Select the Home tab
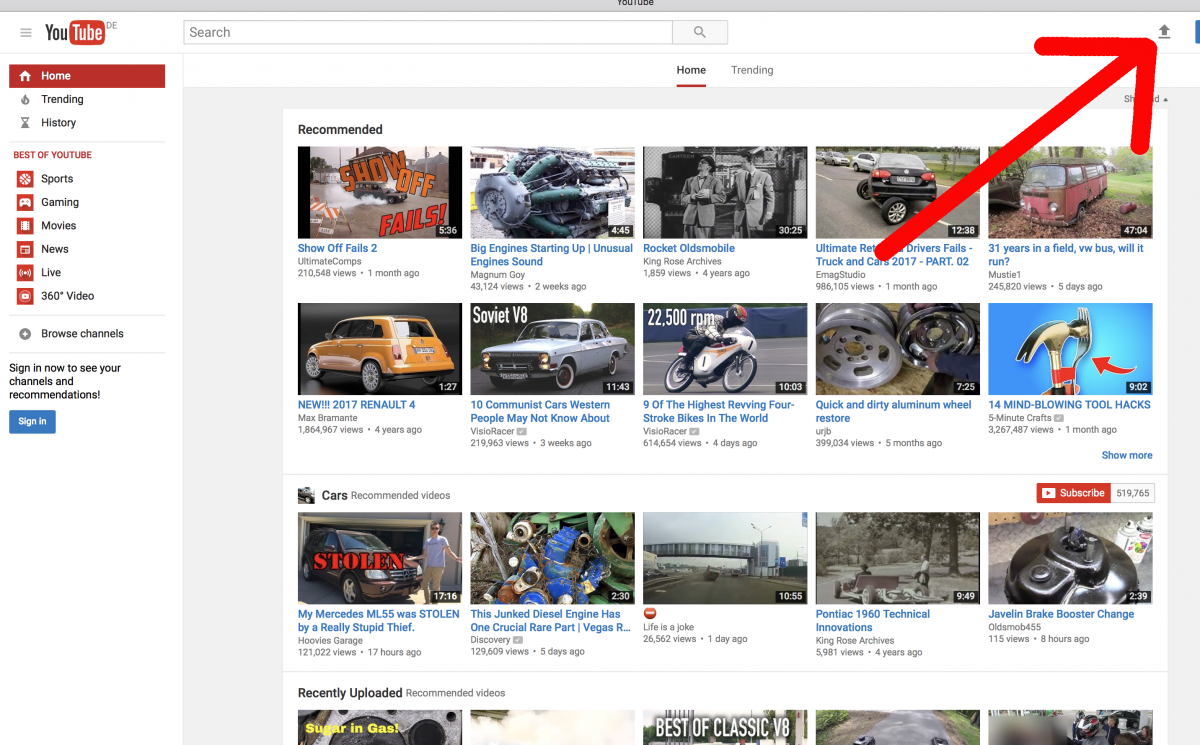 [691, 70]
